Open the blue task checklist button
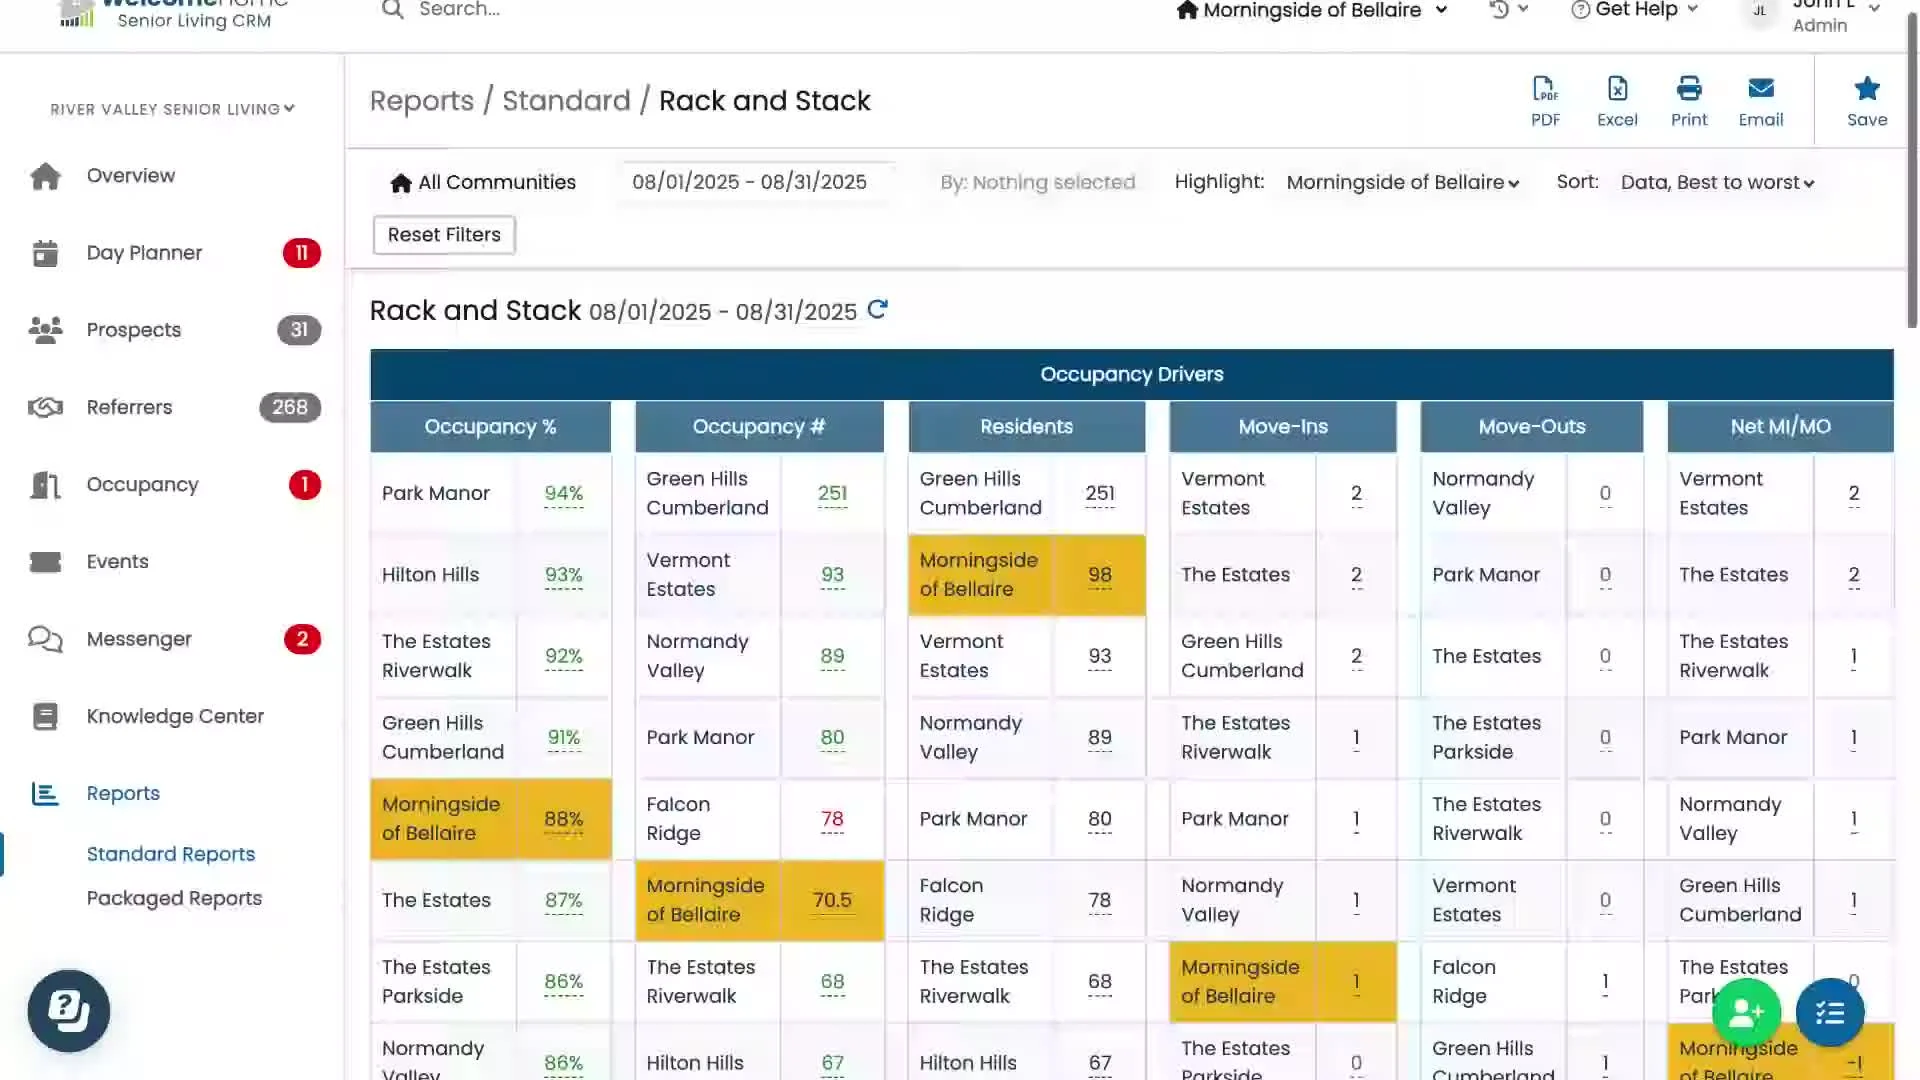1920x1080 pixels. click(1830, 1012)
